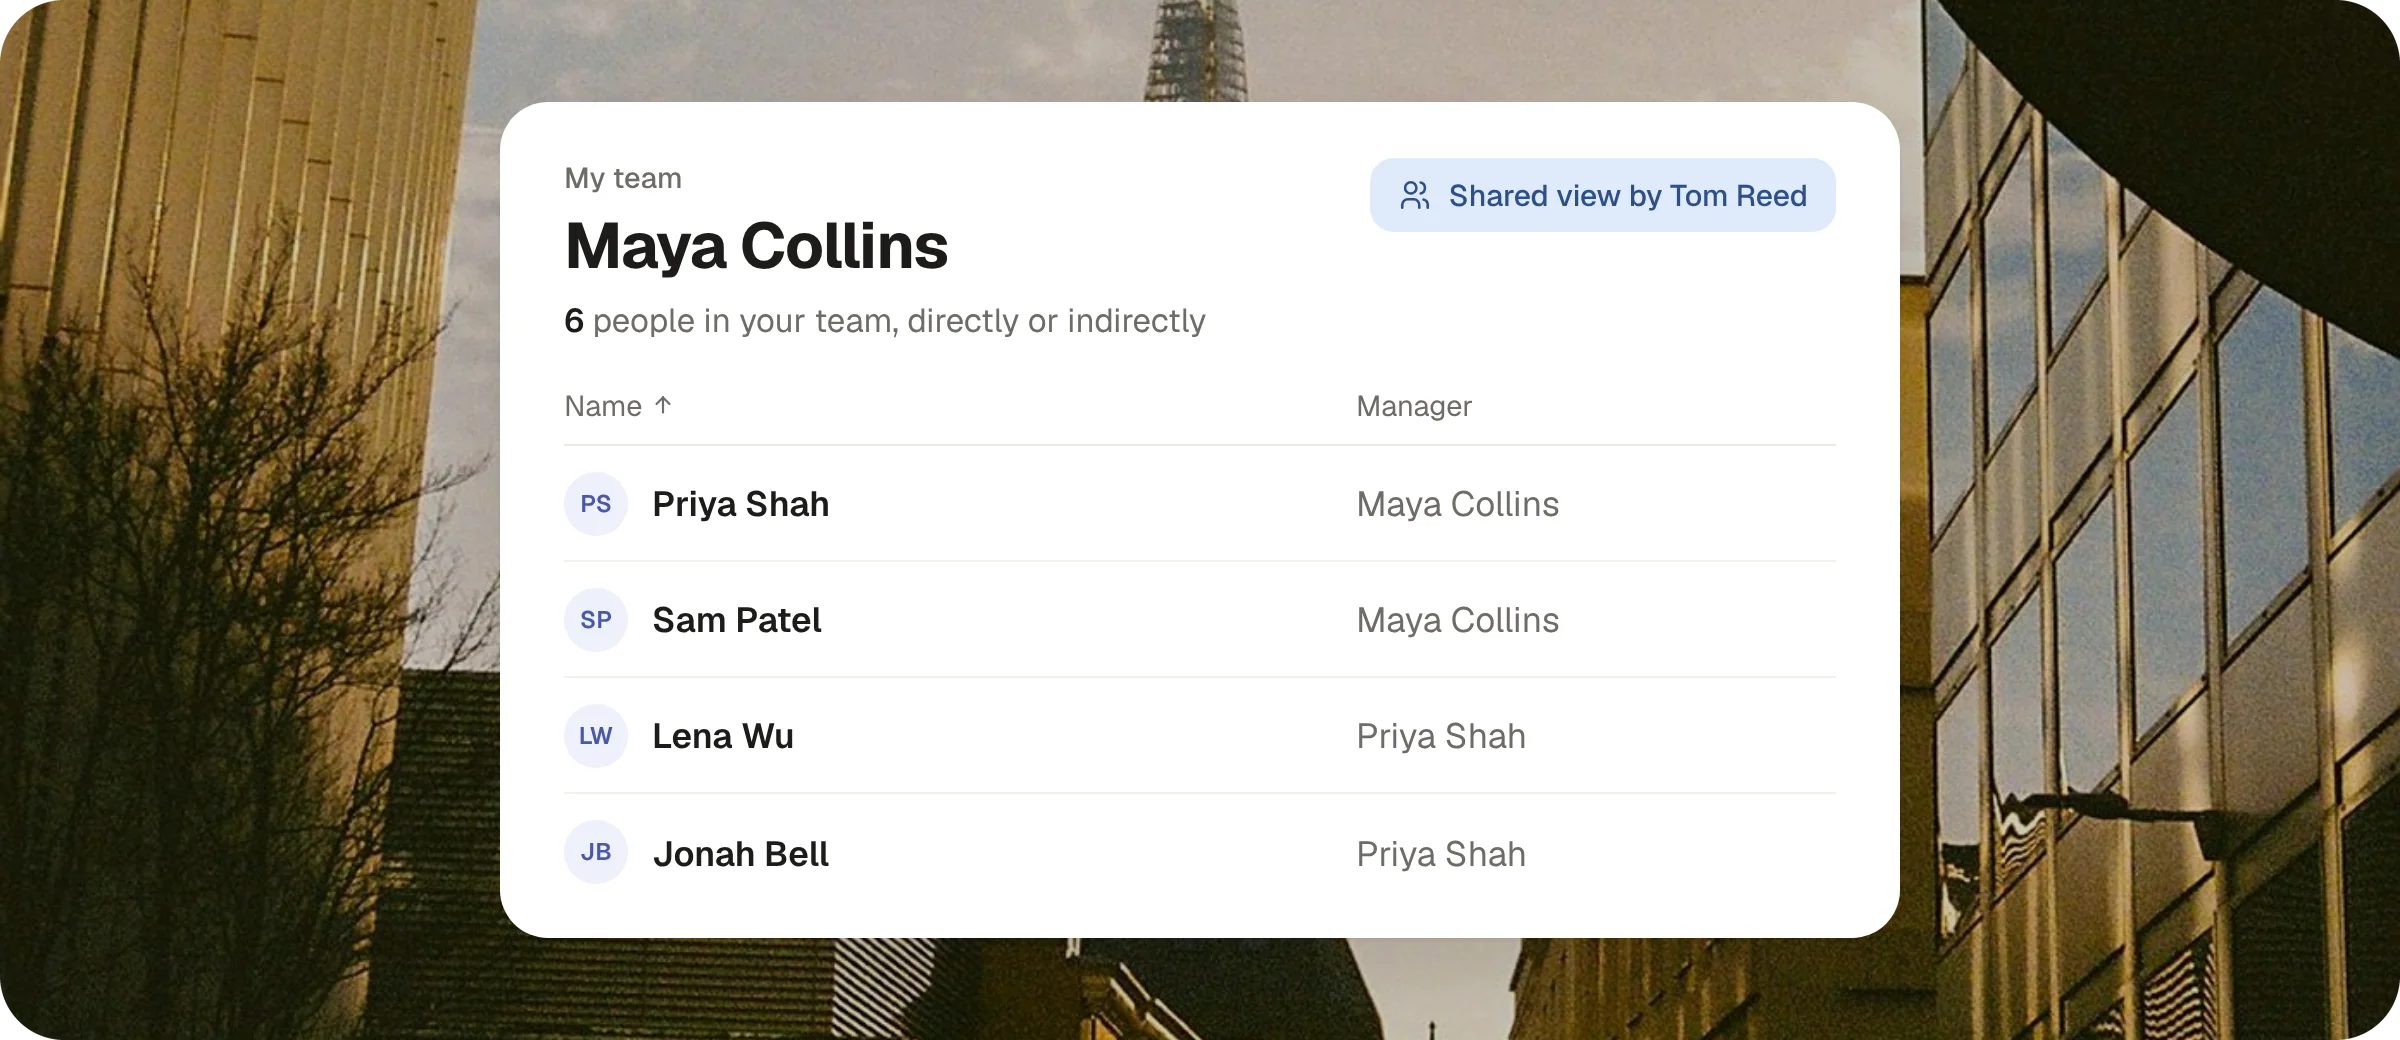Sort by the Name column header
This screenshot has height=1040, width=2400.
pyautogui.click(x=618, y=405)
